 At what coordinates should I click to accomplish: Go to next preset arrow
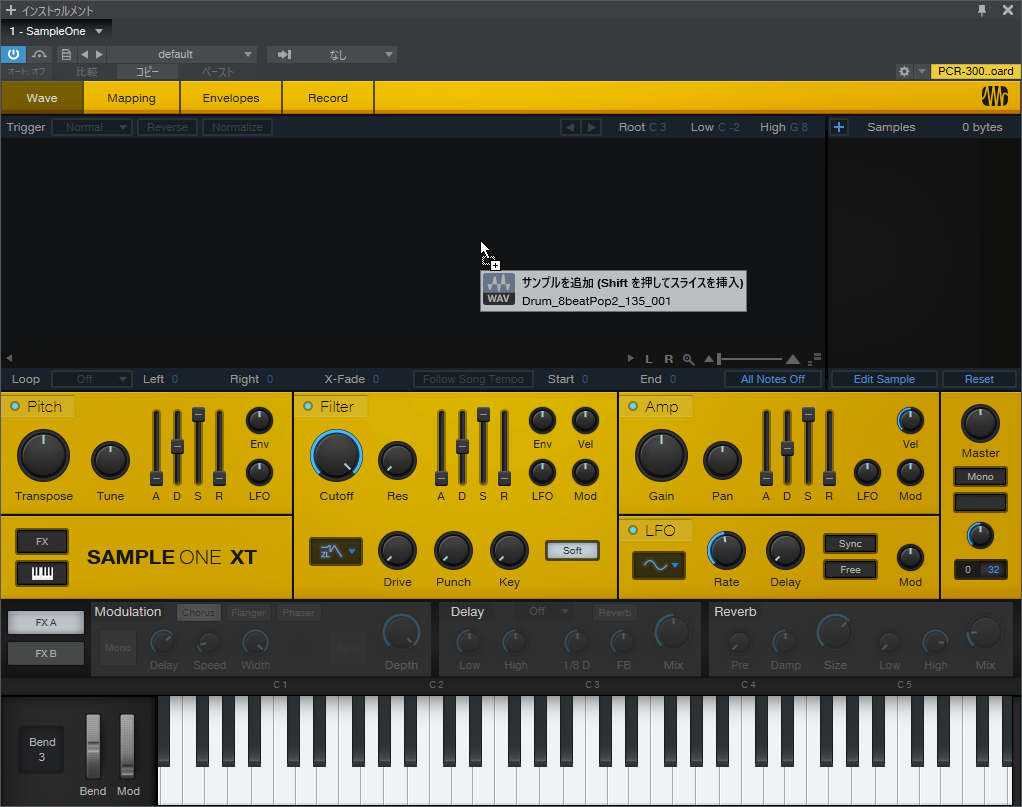99,55
